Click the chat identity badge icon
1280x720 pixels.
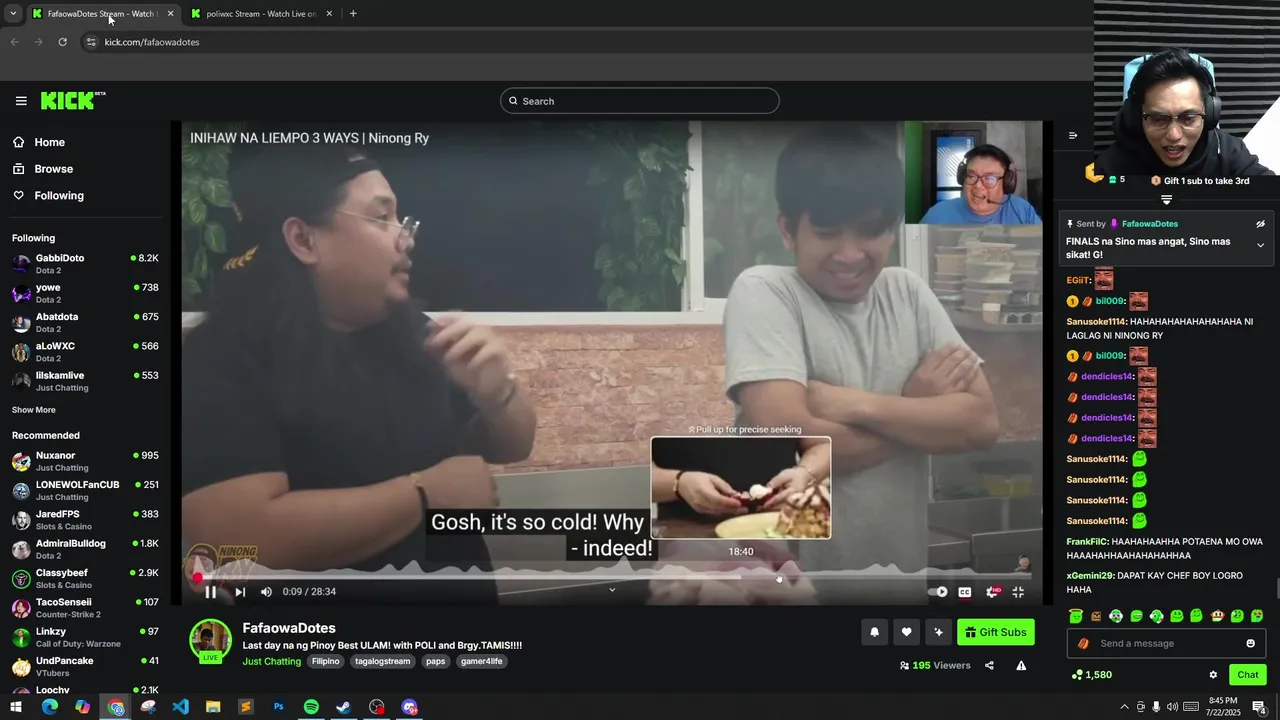click(1083, 644)
